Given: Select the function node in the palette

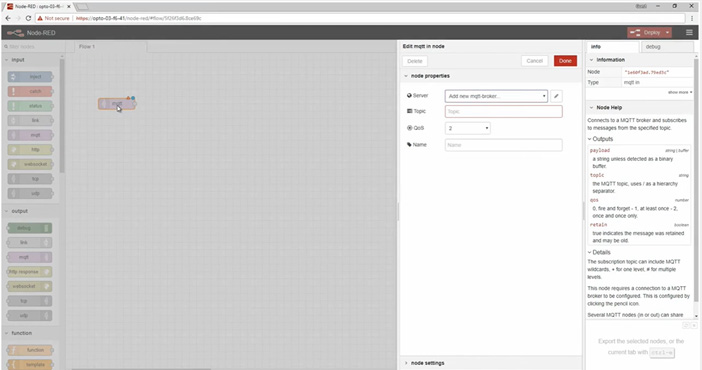Looking at the screenshot, I should click(30, 350).
